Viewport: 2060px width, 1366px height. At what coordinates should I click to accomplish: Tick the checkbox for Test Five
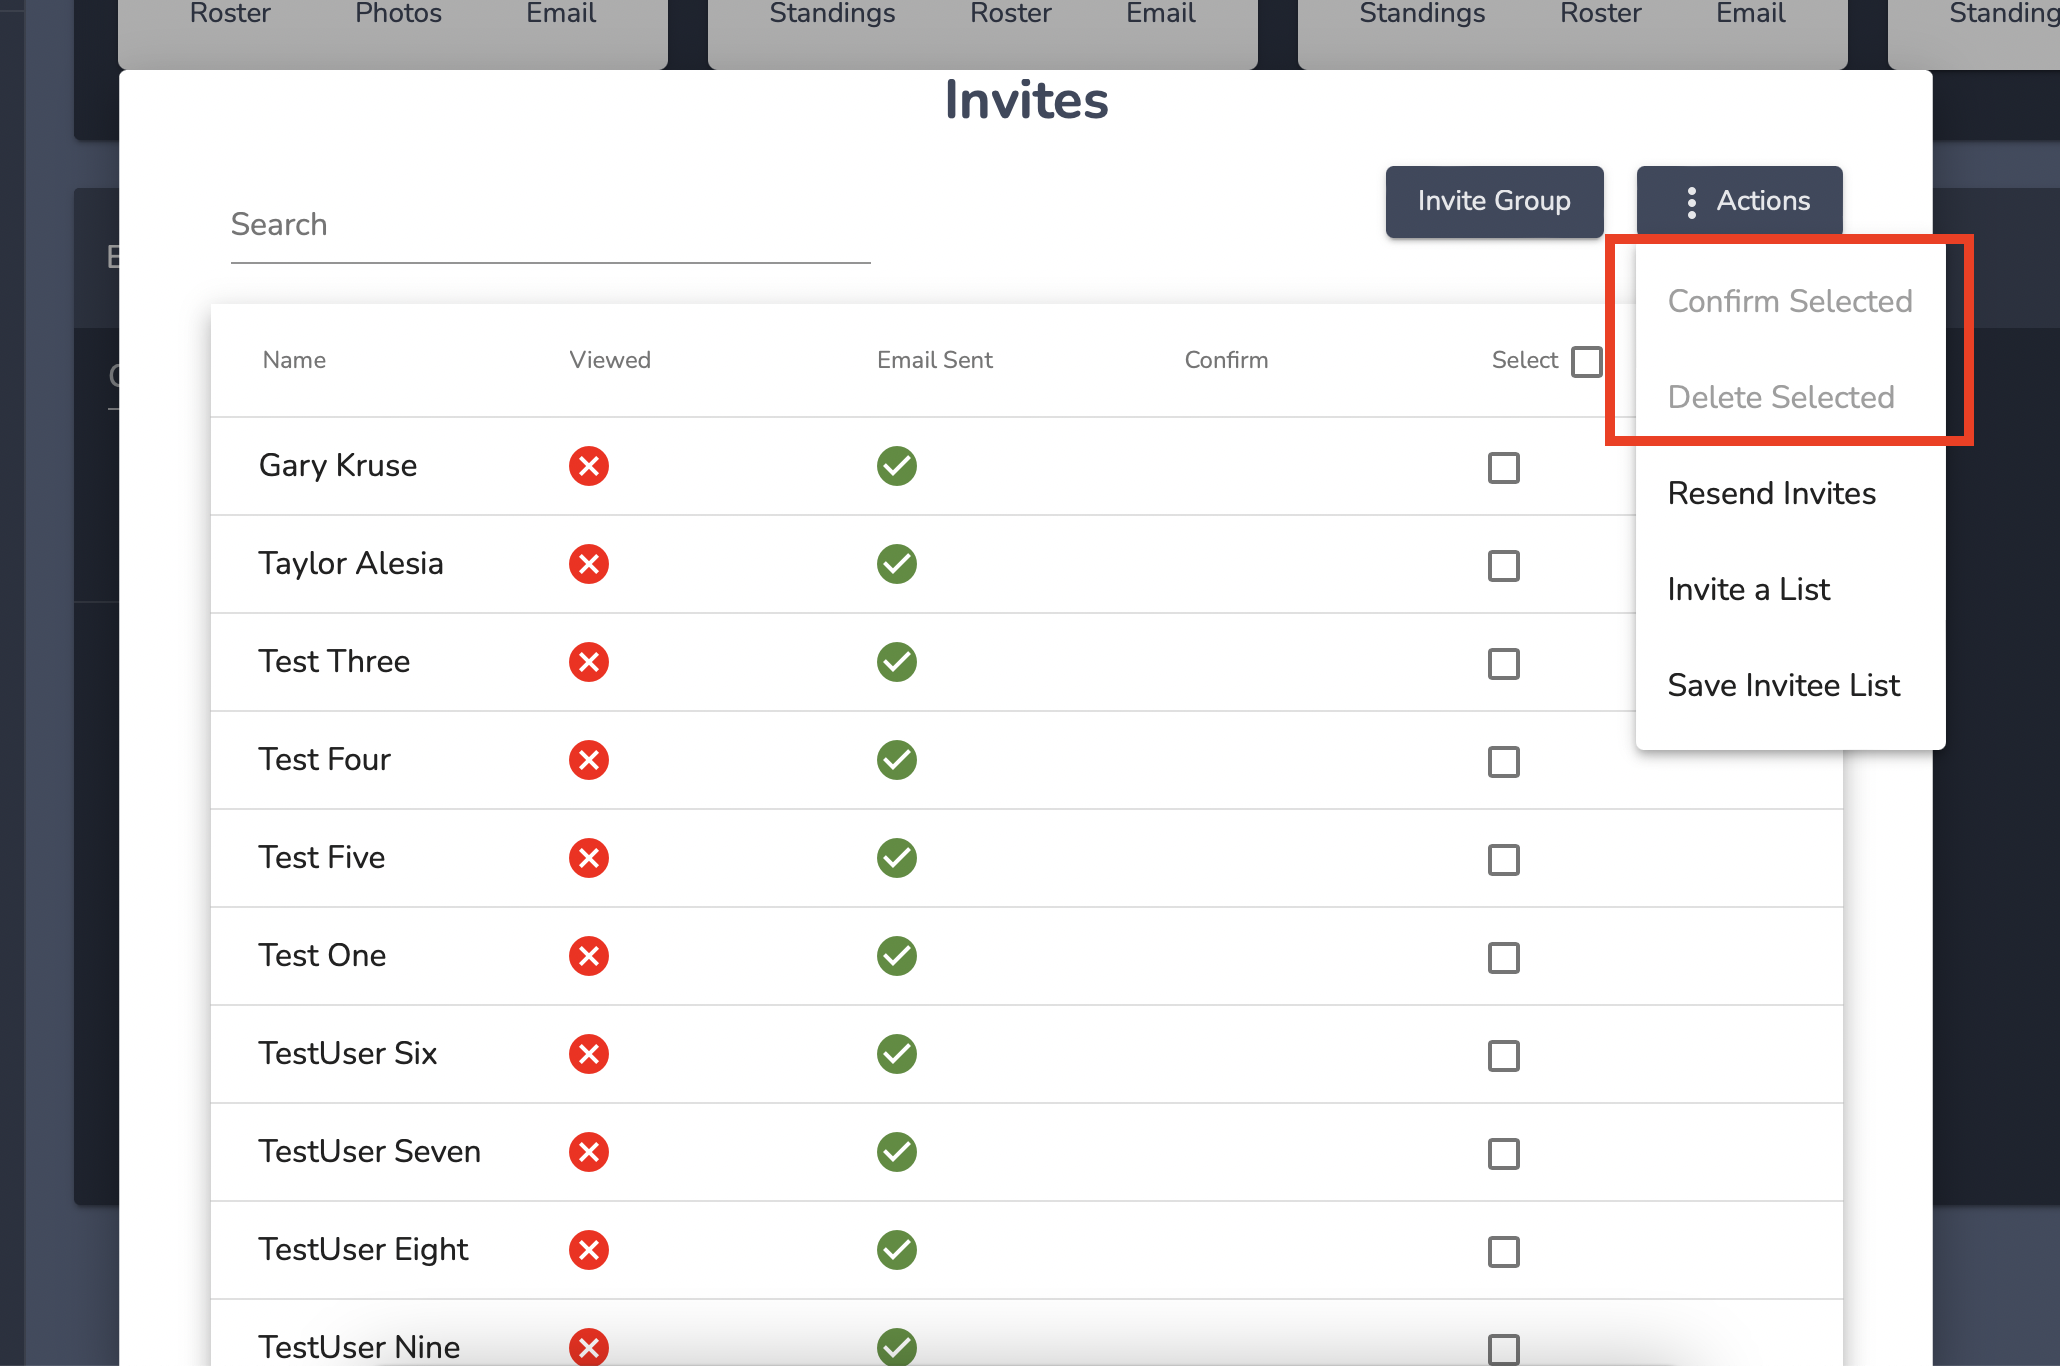point(1504,860)
